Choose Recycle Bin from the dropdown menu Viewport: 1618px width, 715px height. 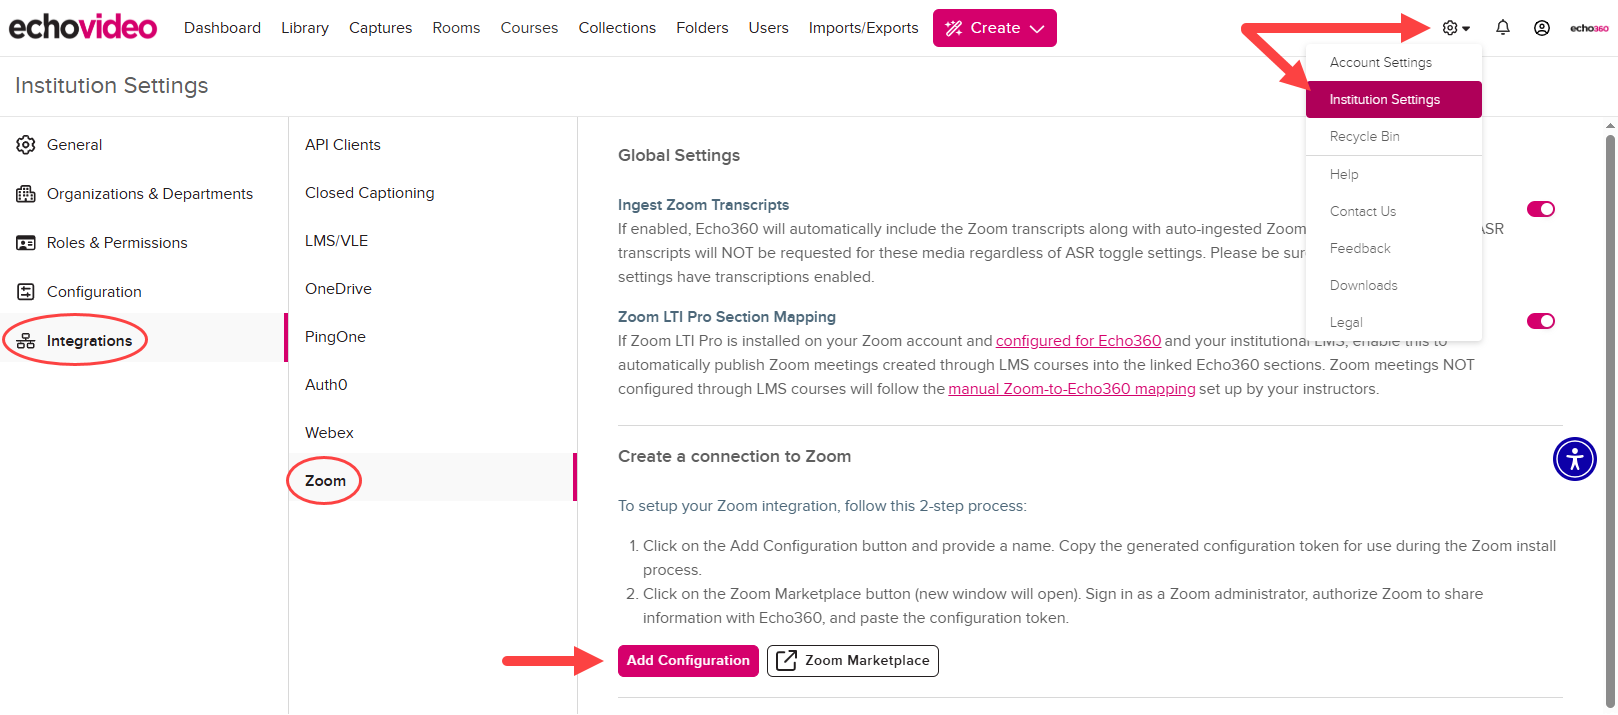1363,136
